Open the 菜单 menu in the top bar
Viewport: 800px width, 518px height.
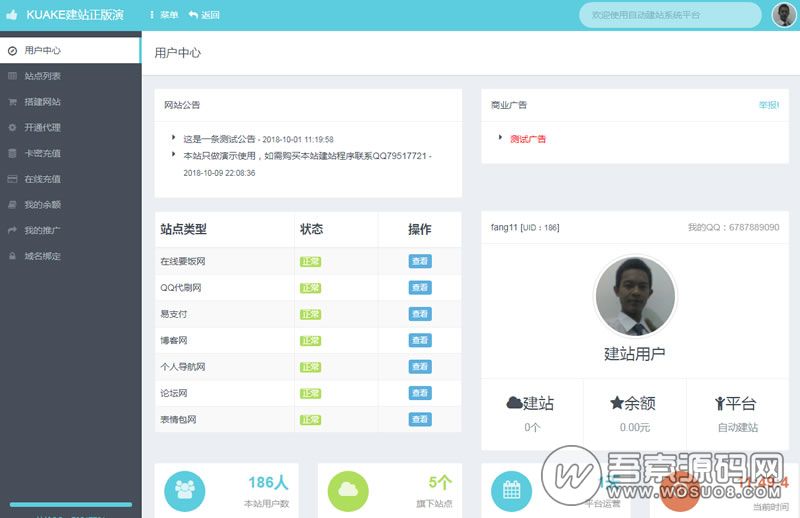click(164, 15)
